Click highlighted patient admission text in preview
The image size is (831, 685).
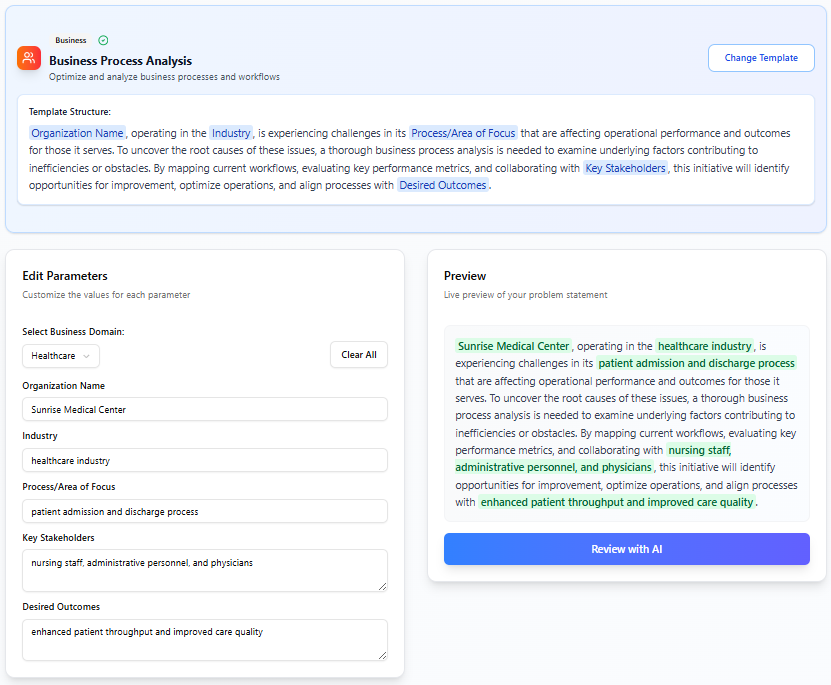click(x=696, y=363)
